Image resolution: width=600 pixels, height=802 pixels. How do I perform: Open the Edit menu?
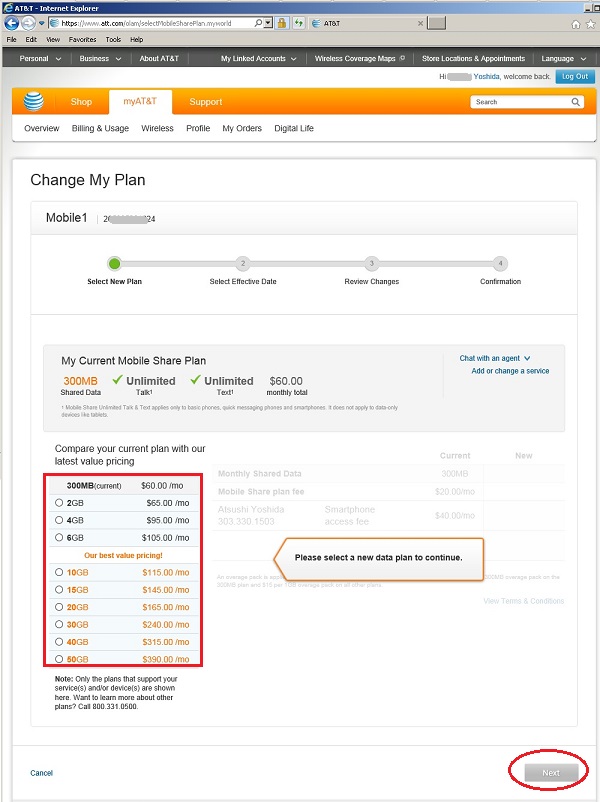[31, 39]
